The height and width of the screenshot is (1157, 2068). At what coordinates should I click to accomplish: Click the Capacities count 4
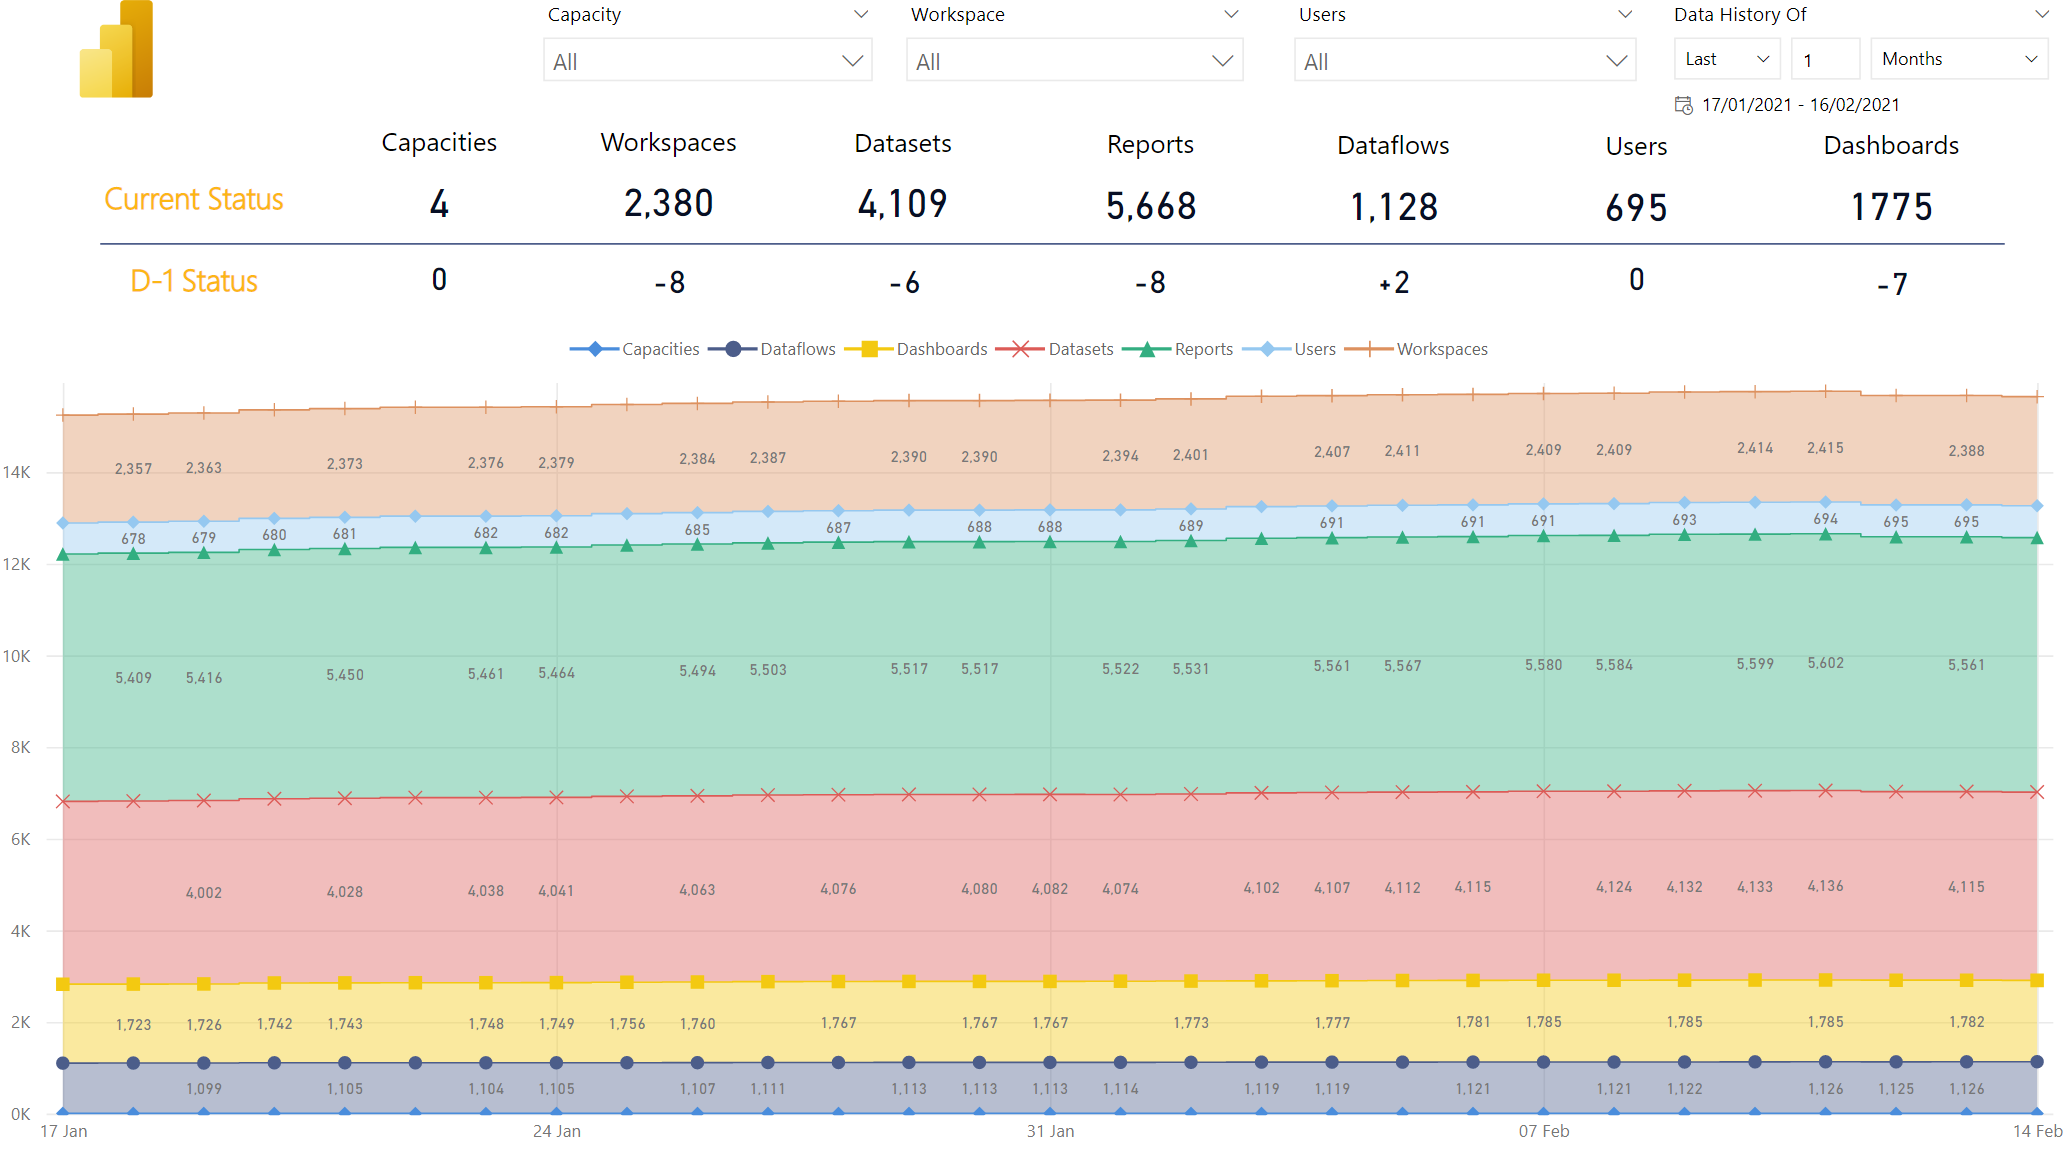tap(439, 204)
